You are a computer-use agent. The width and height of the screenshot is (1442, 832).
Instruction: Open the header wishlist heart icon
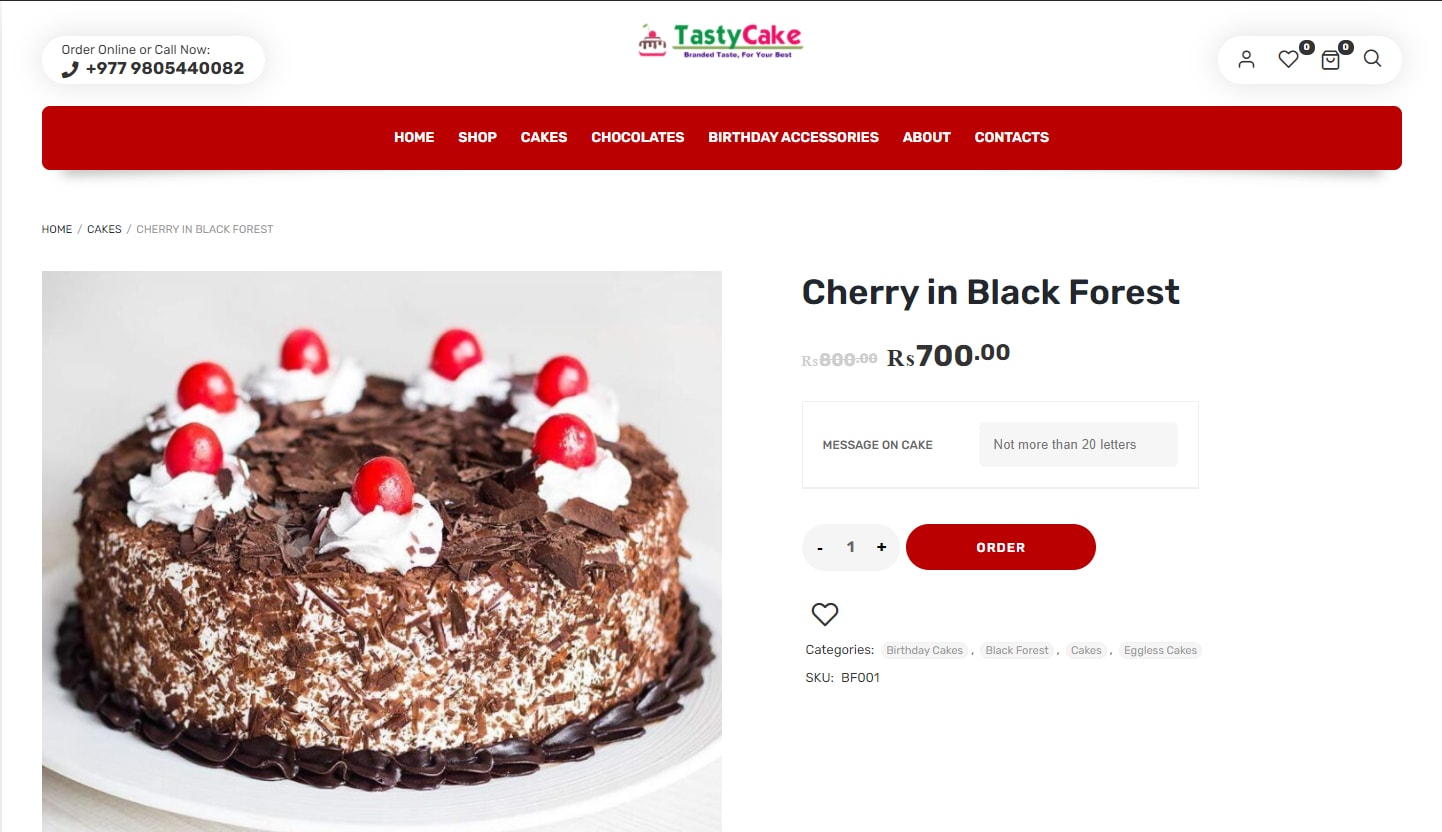(x=1289, y=59)
